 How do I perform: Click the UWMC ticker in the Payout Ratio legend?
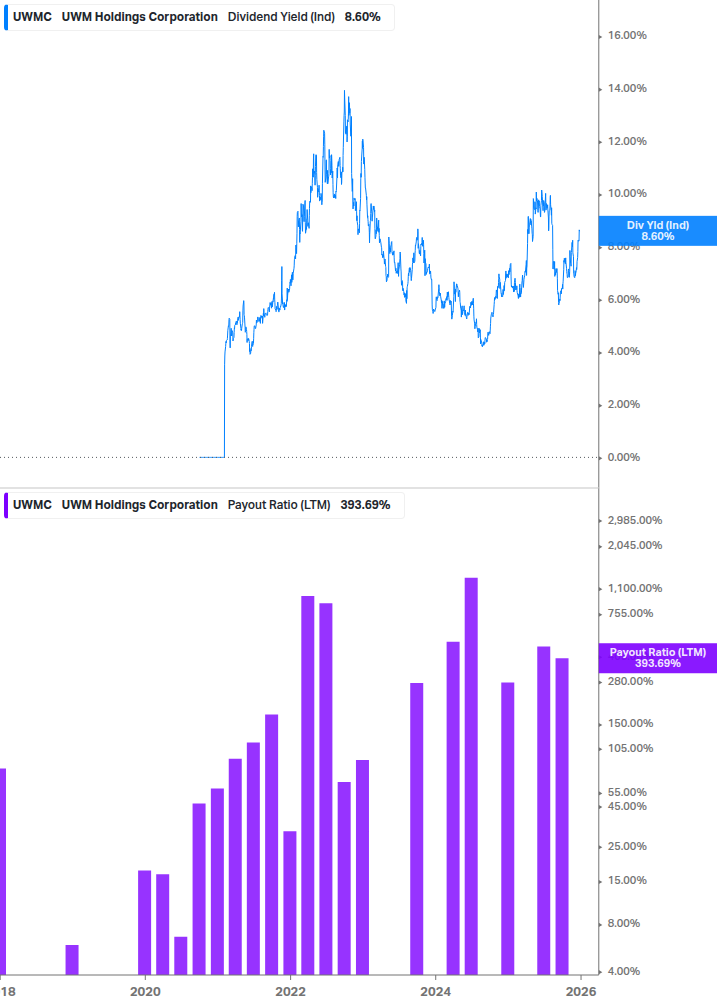32,505
